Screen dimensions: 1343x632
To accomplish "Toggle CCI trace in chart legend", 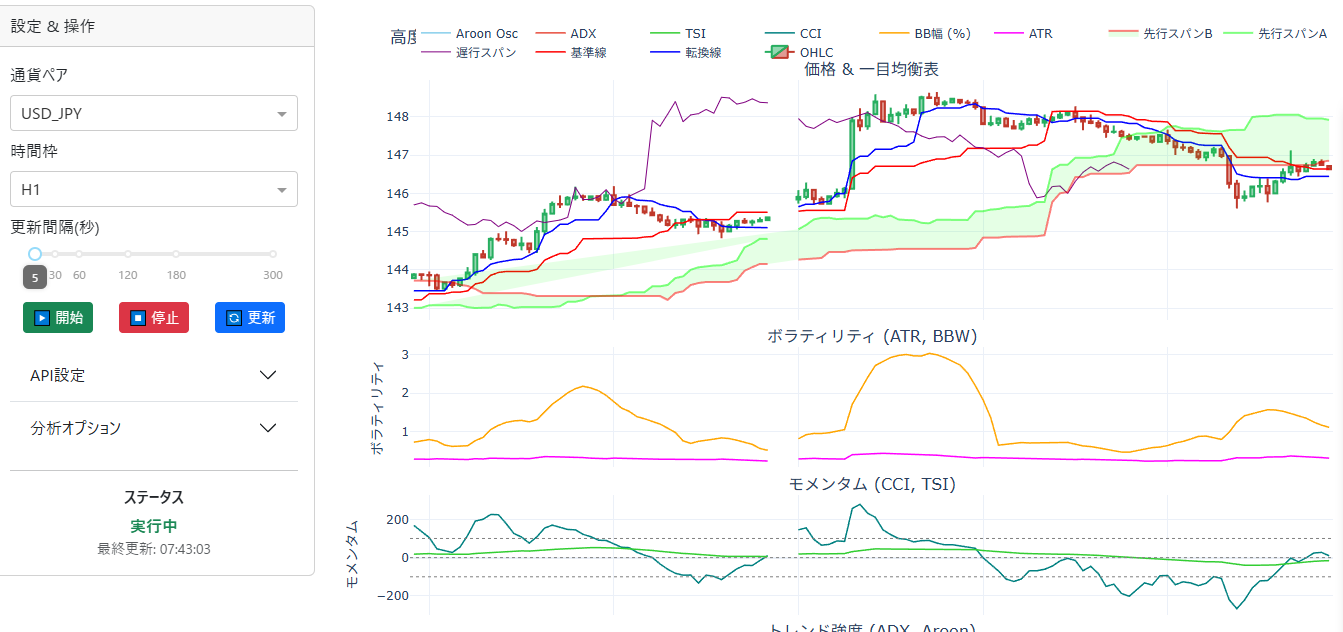I will [810, 34].
